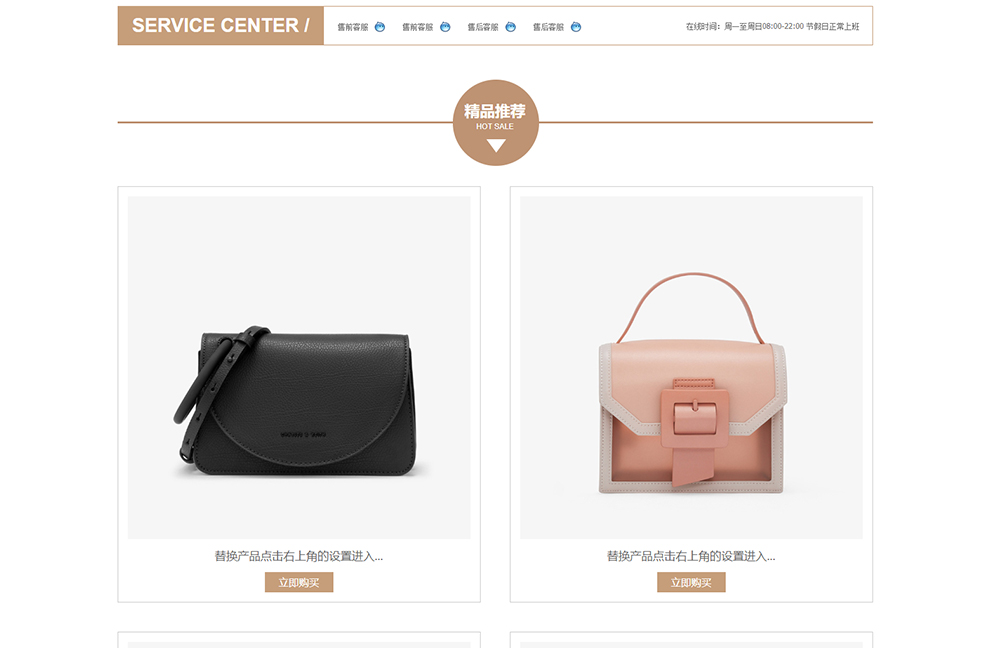Open the first 售前客服 text link
990x648 pixels.
pos(352,27)
